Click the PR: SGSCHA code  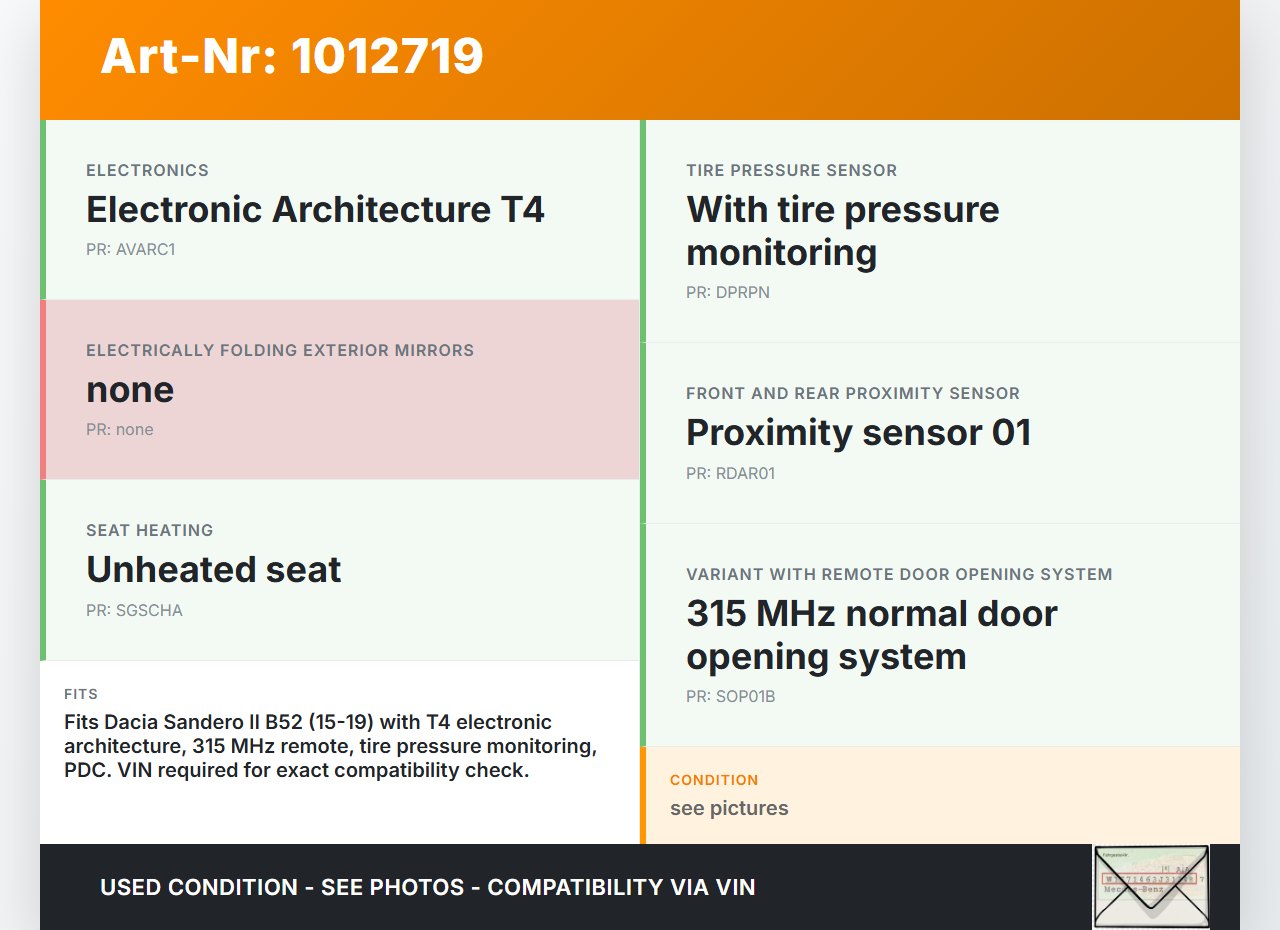coord(134,611)
